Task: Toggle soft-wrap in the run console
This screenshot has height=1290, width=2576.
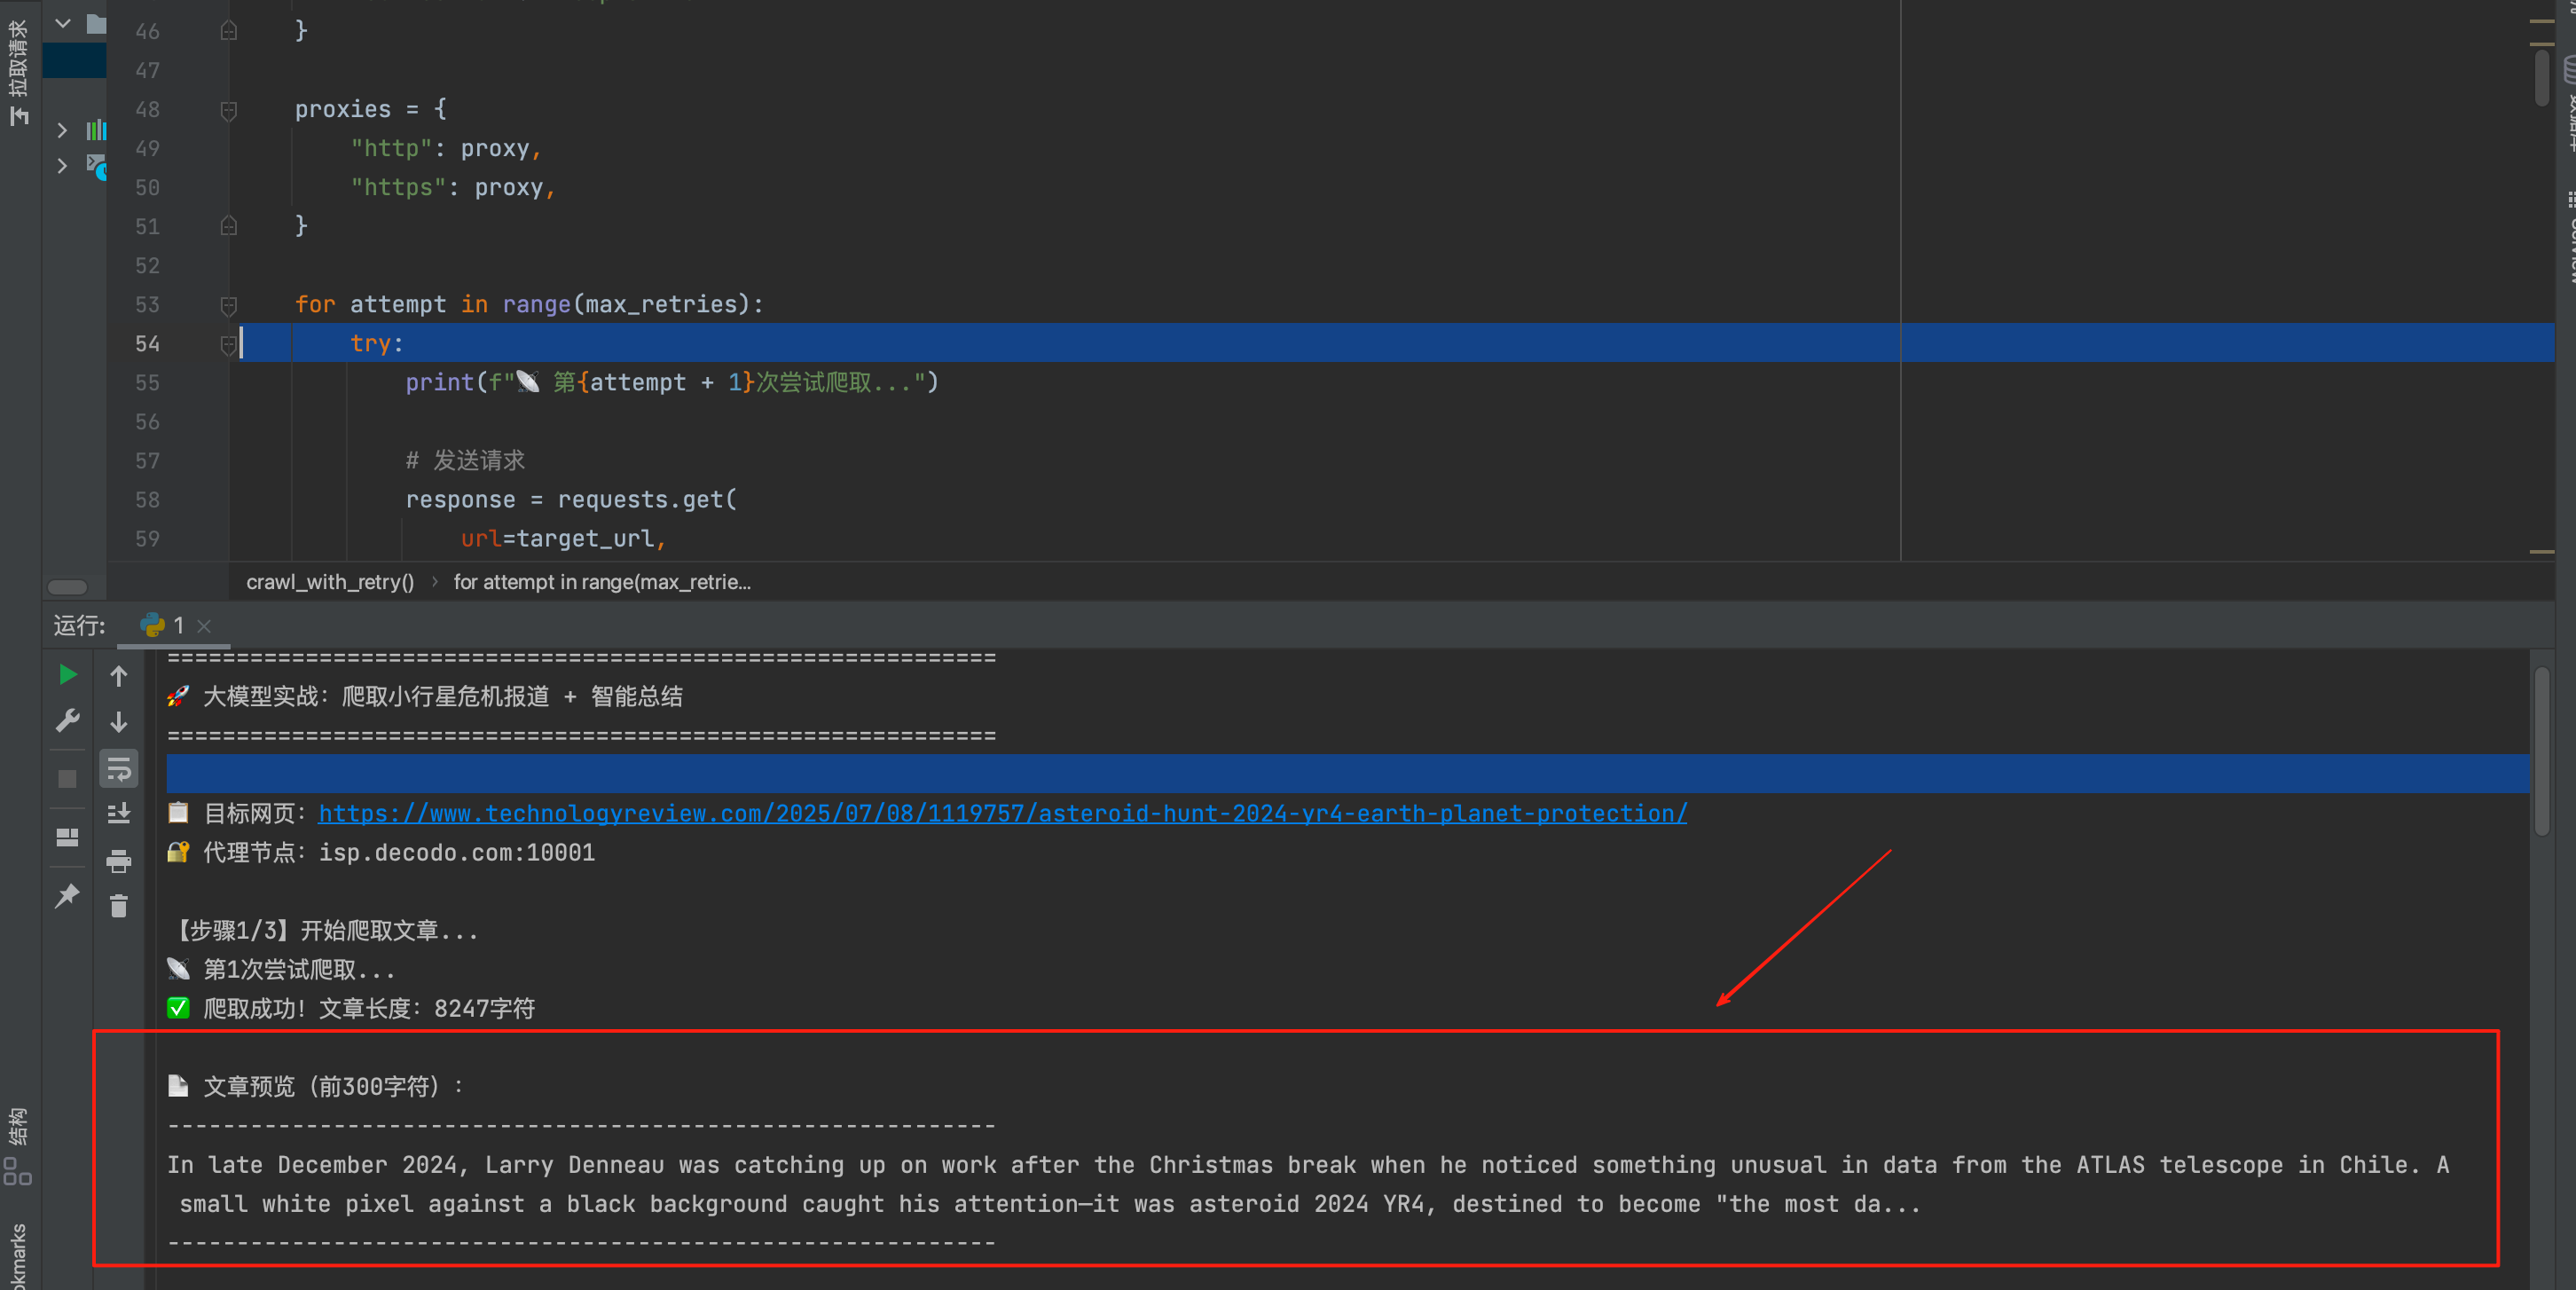Action: tap(119, 769)
